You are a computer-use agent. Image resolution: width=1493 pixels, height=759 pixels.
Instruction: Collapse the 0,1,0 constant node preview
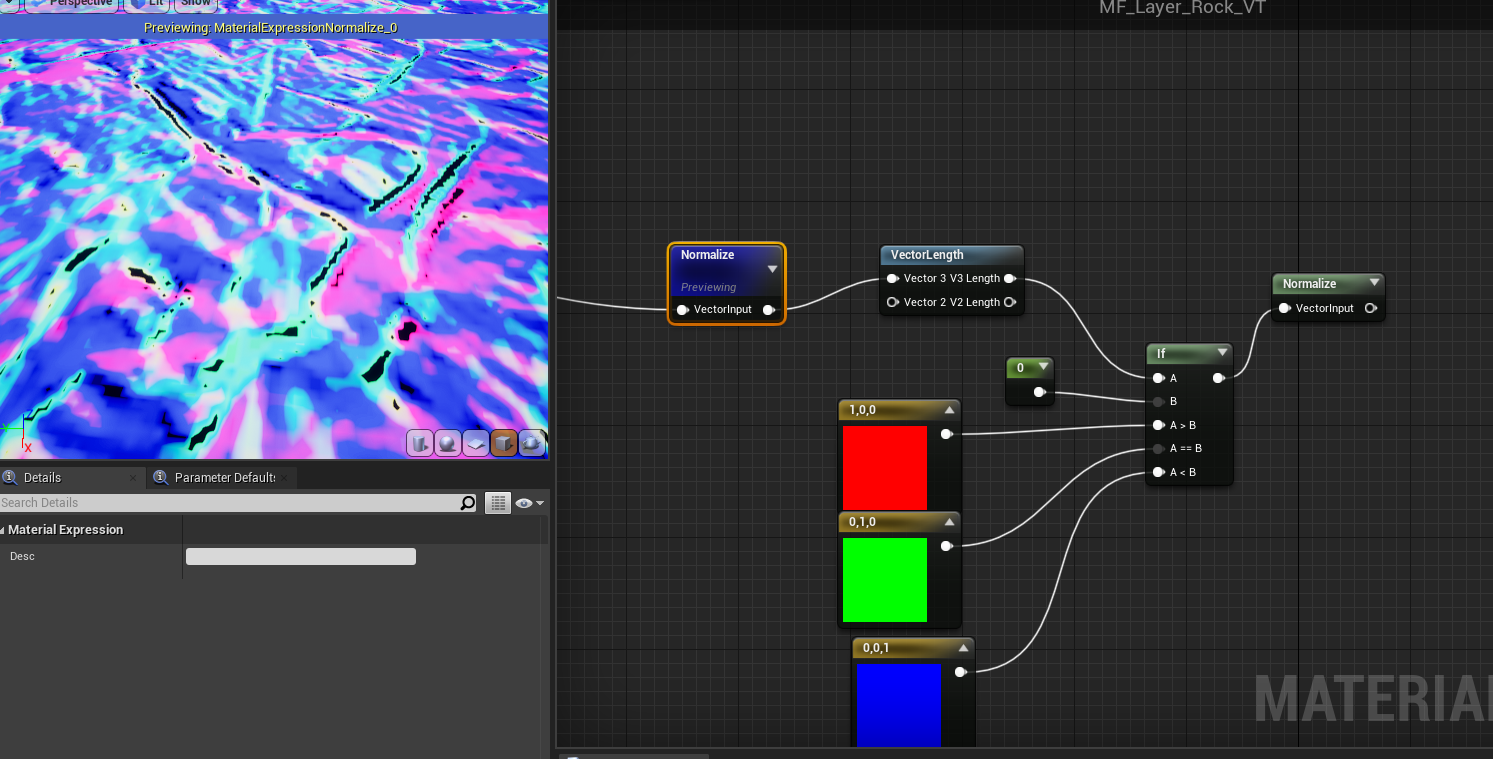[x=948, y=522]
